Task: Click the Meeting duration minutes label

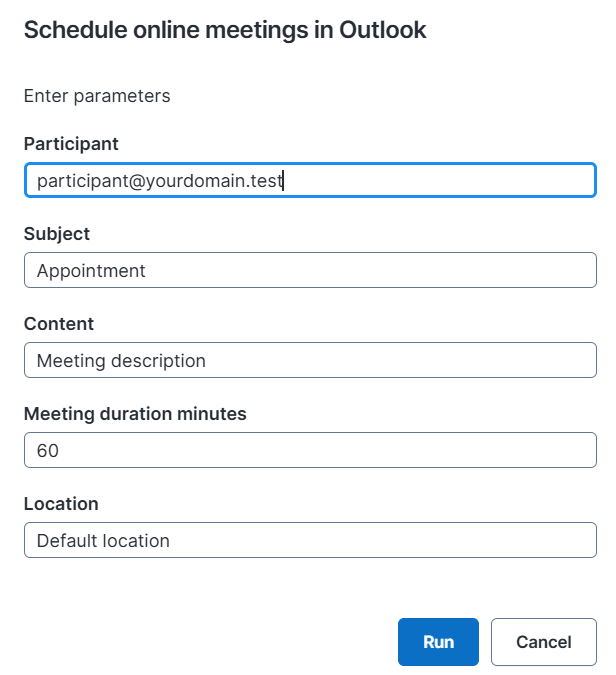Action: [135, 414]
